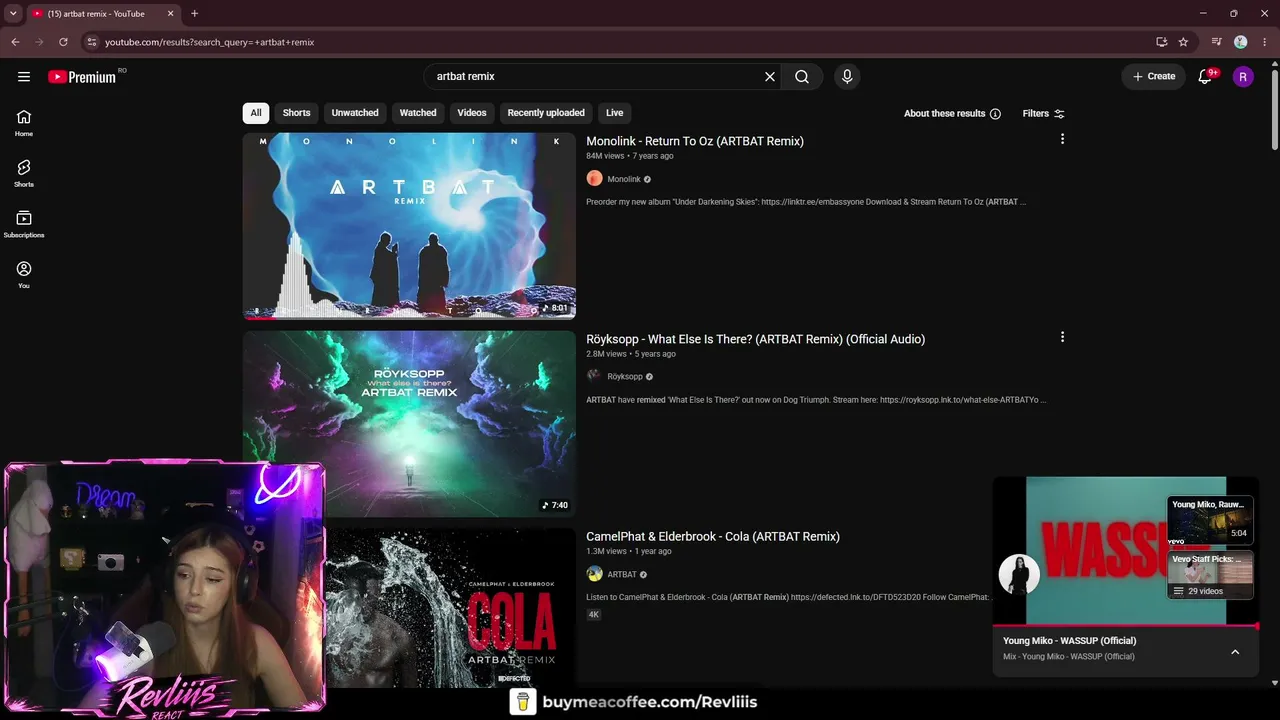This screenshot has width=1280, height=720.
Task: Play the Cola ARTBAT Remix thumbnail
Action: [450, 608]
